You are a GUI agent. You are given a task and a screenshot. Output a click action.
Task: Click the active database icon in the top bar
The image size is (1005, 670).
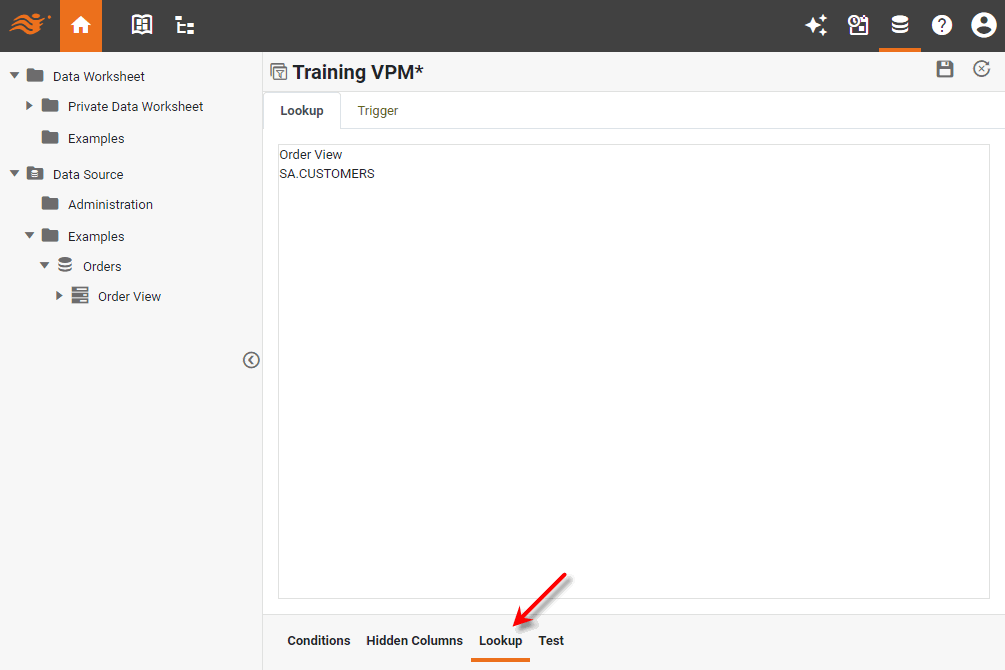point(899,25)
